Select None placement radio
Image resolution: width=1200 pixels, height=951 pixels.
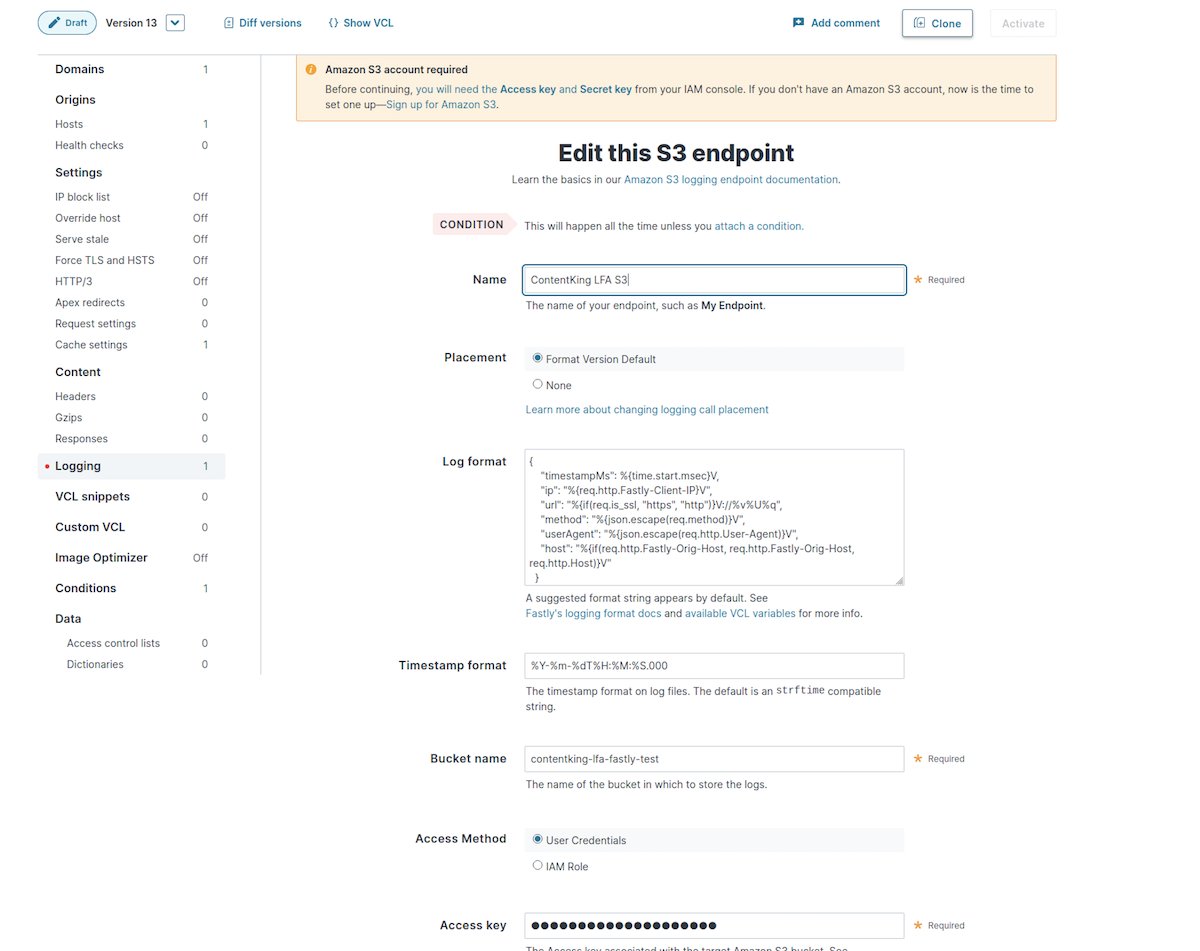(538, 384)
